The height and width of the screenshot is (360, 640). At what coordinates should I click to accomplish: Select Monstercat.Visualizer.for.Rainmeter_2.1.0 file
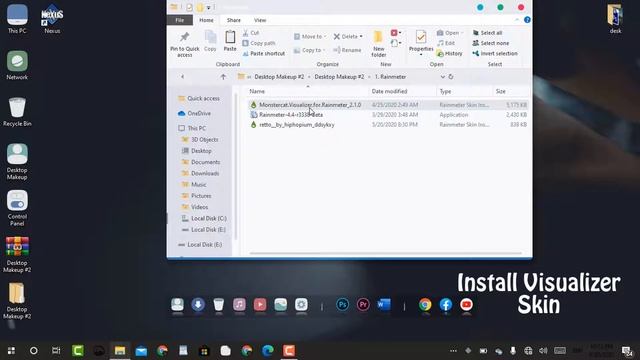[310, 105]
